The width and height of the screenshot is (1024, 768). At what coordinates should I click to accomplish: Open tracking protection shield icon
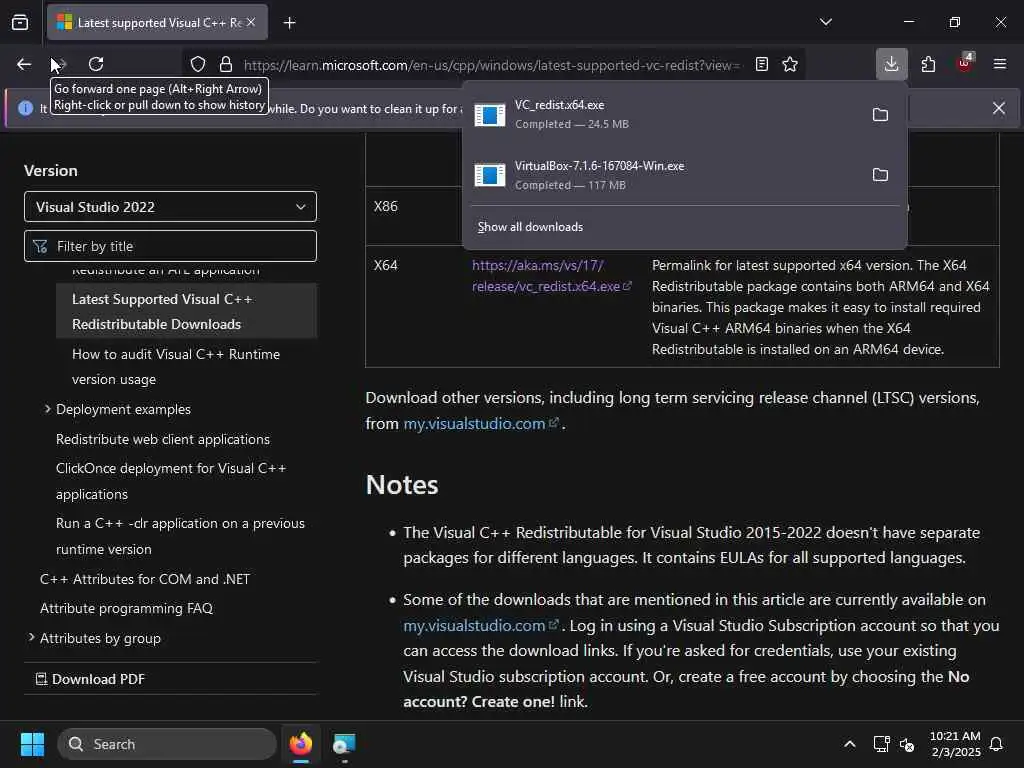coord(198,64)
